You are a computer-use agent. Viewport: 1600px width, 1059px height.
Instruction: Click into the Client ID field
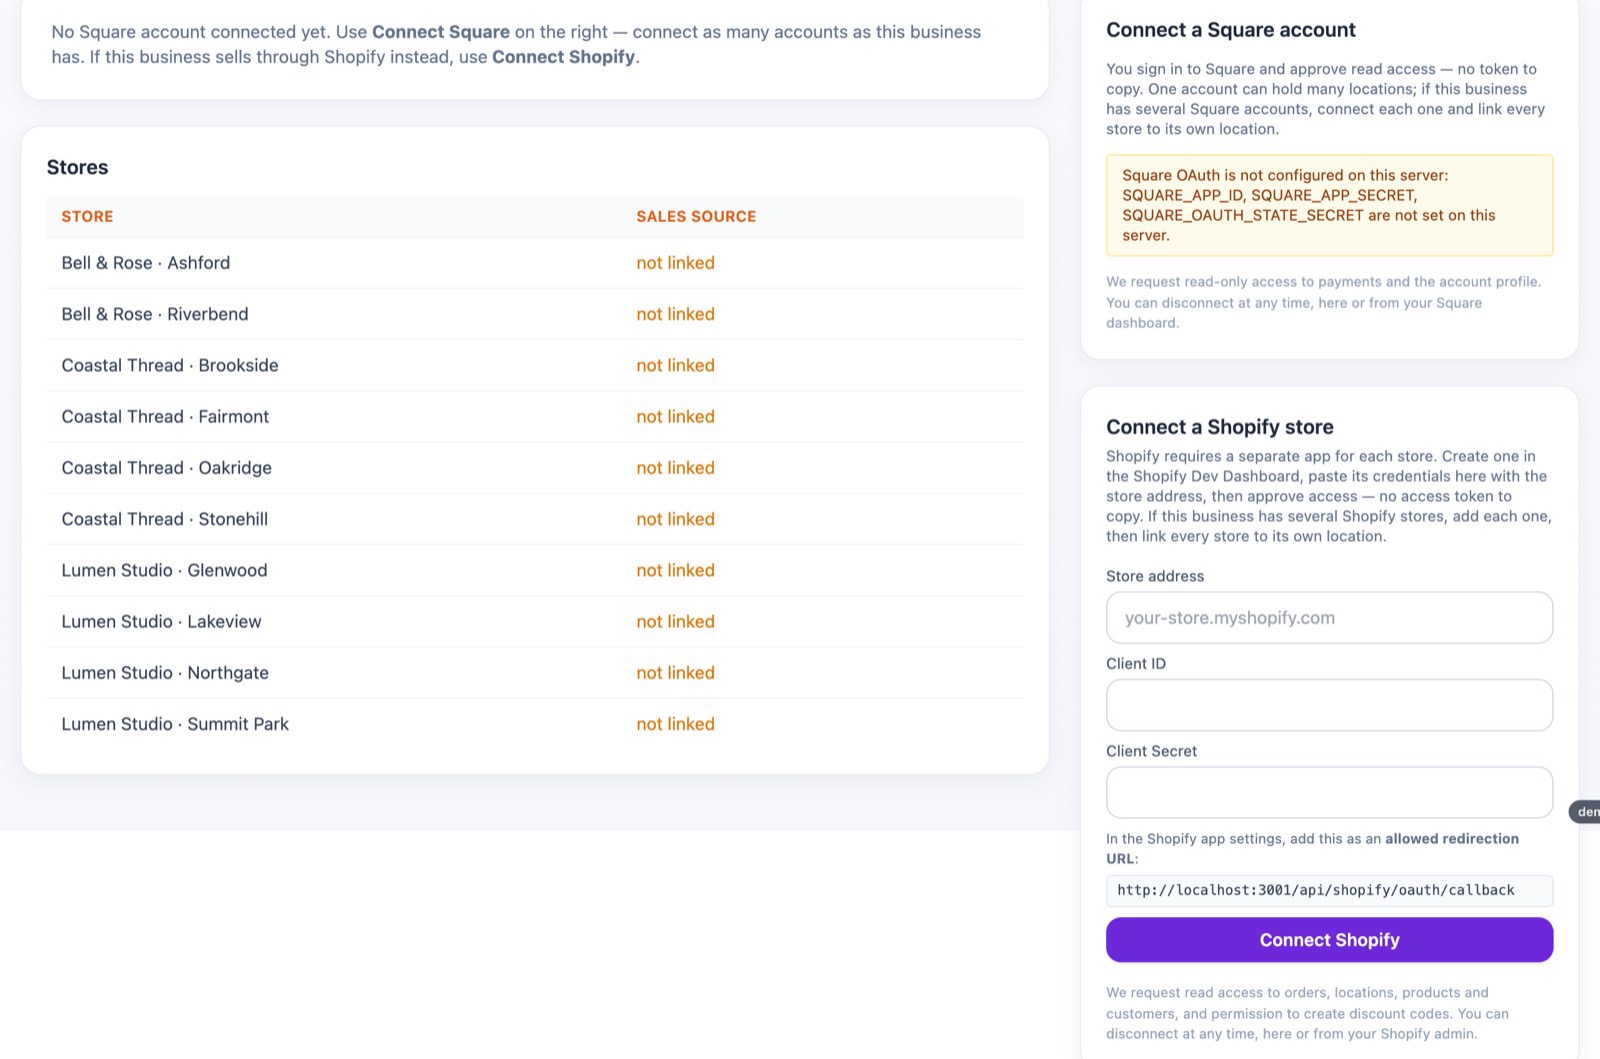tap(1329, 705)
